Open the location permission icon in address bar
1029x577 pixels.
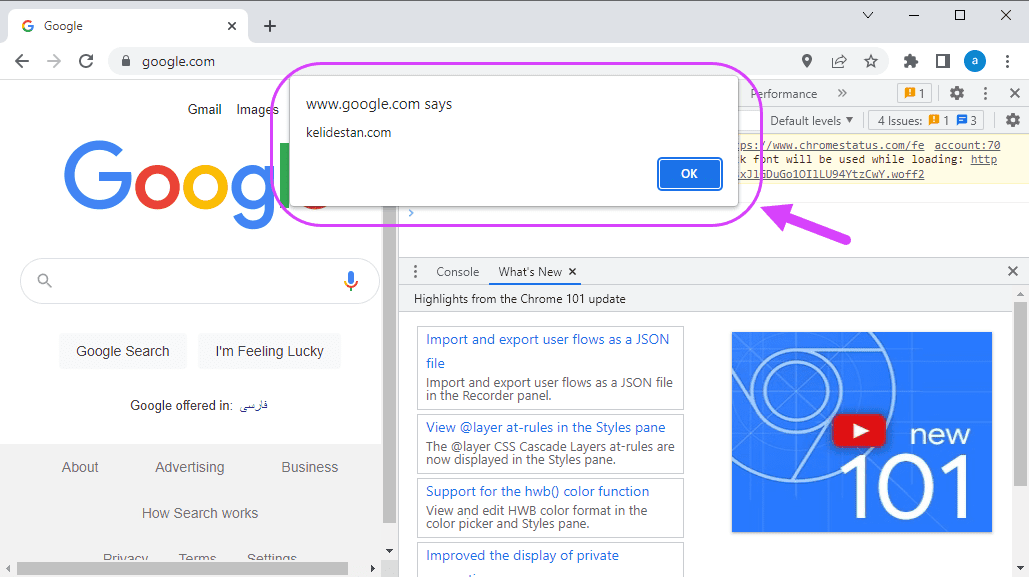807,61
